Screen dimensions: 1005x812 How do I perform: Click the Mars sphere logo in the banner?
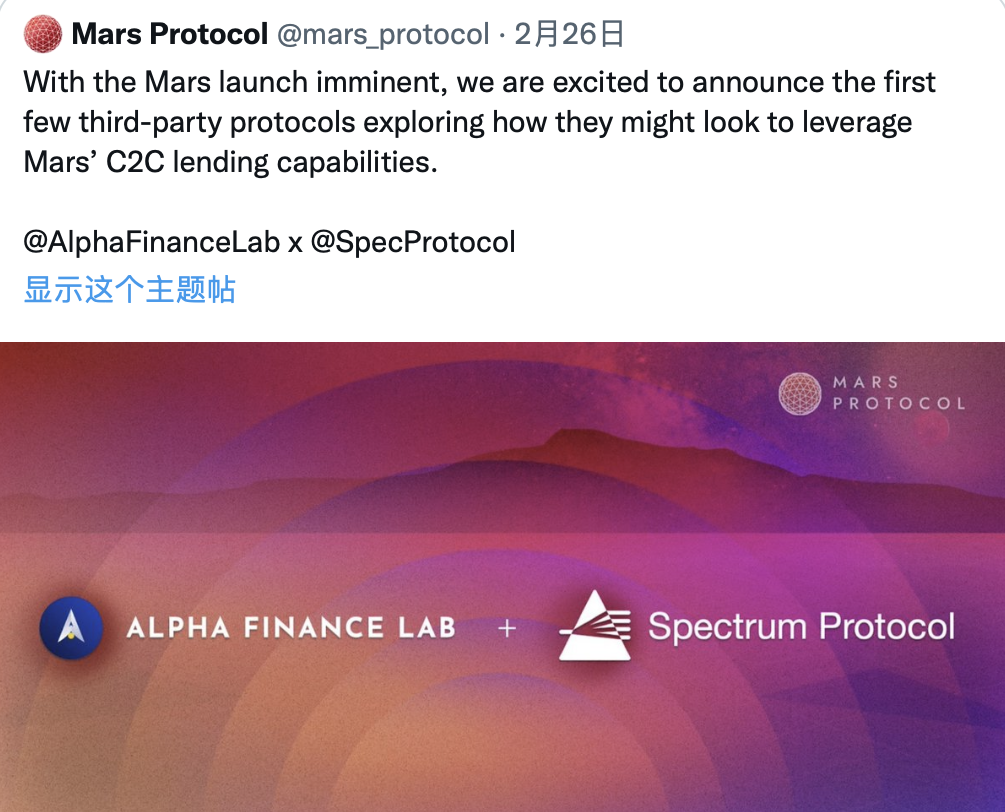pos(800,393)
